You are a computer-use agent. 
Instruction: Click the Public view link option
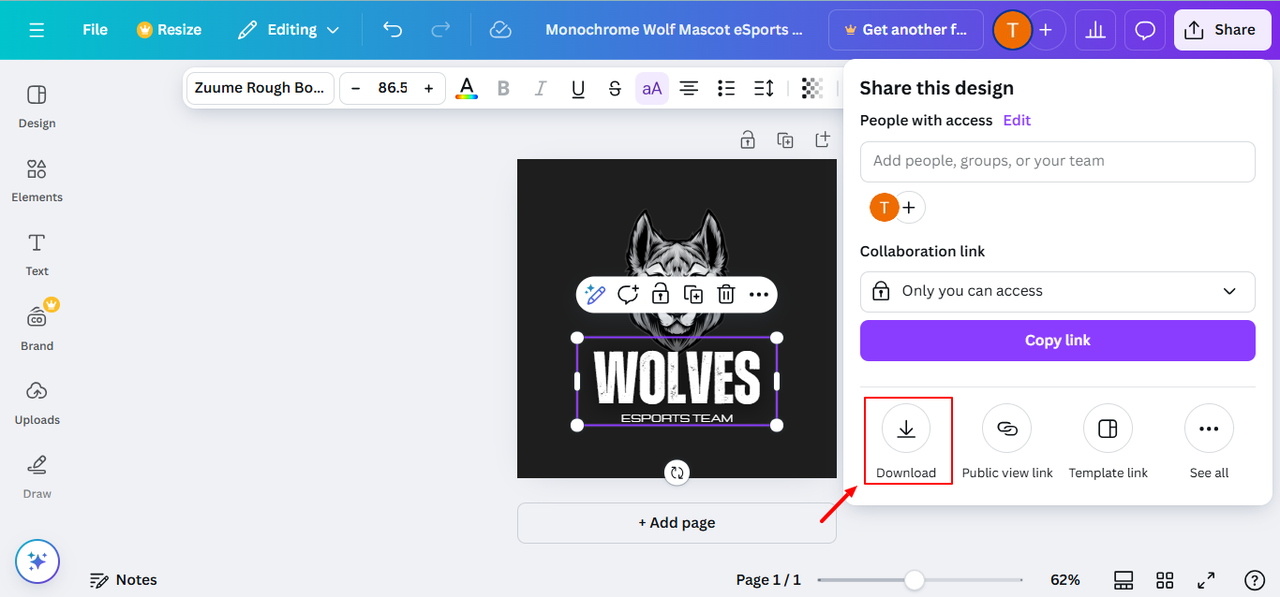pyautogui.click(x=1007, y=442)
